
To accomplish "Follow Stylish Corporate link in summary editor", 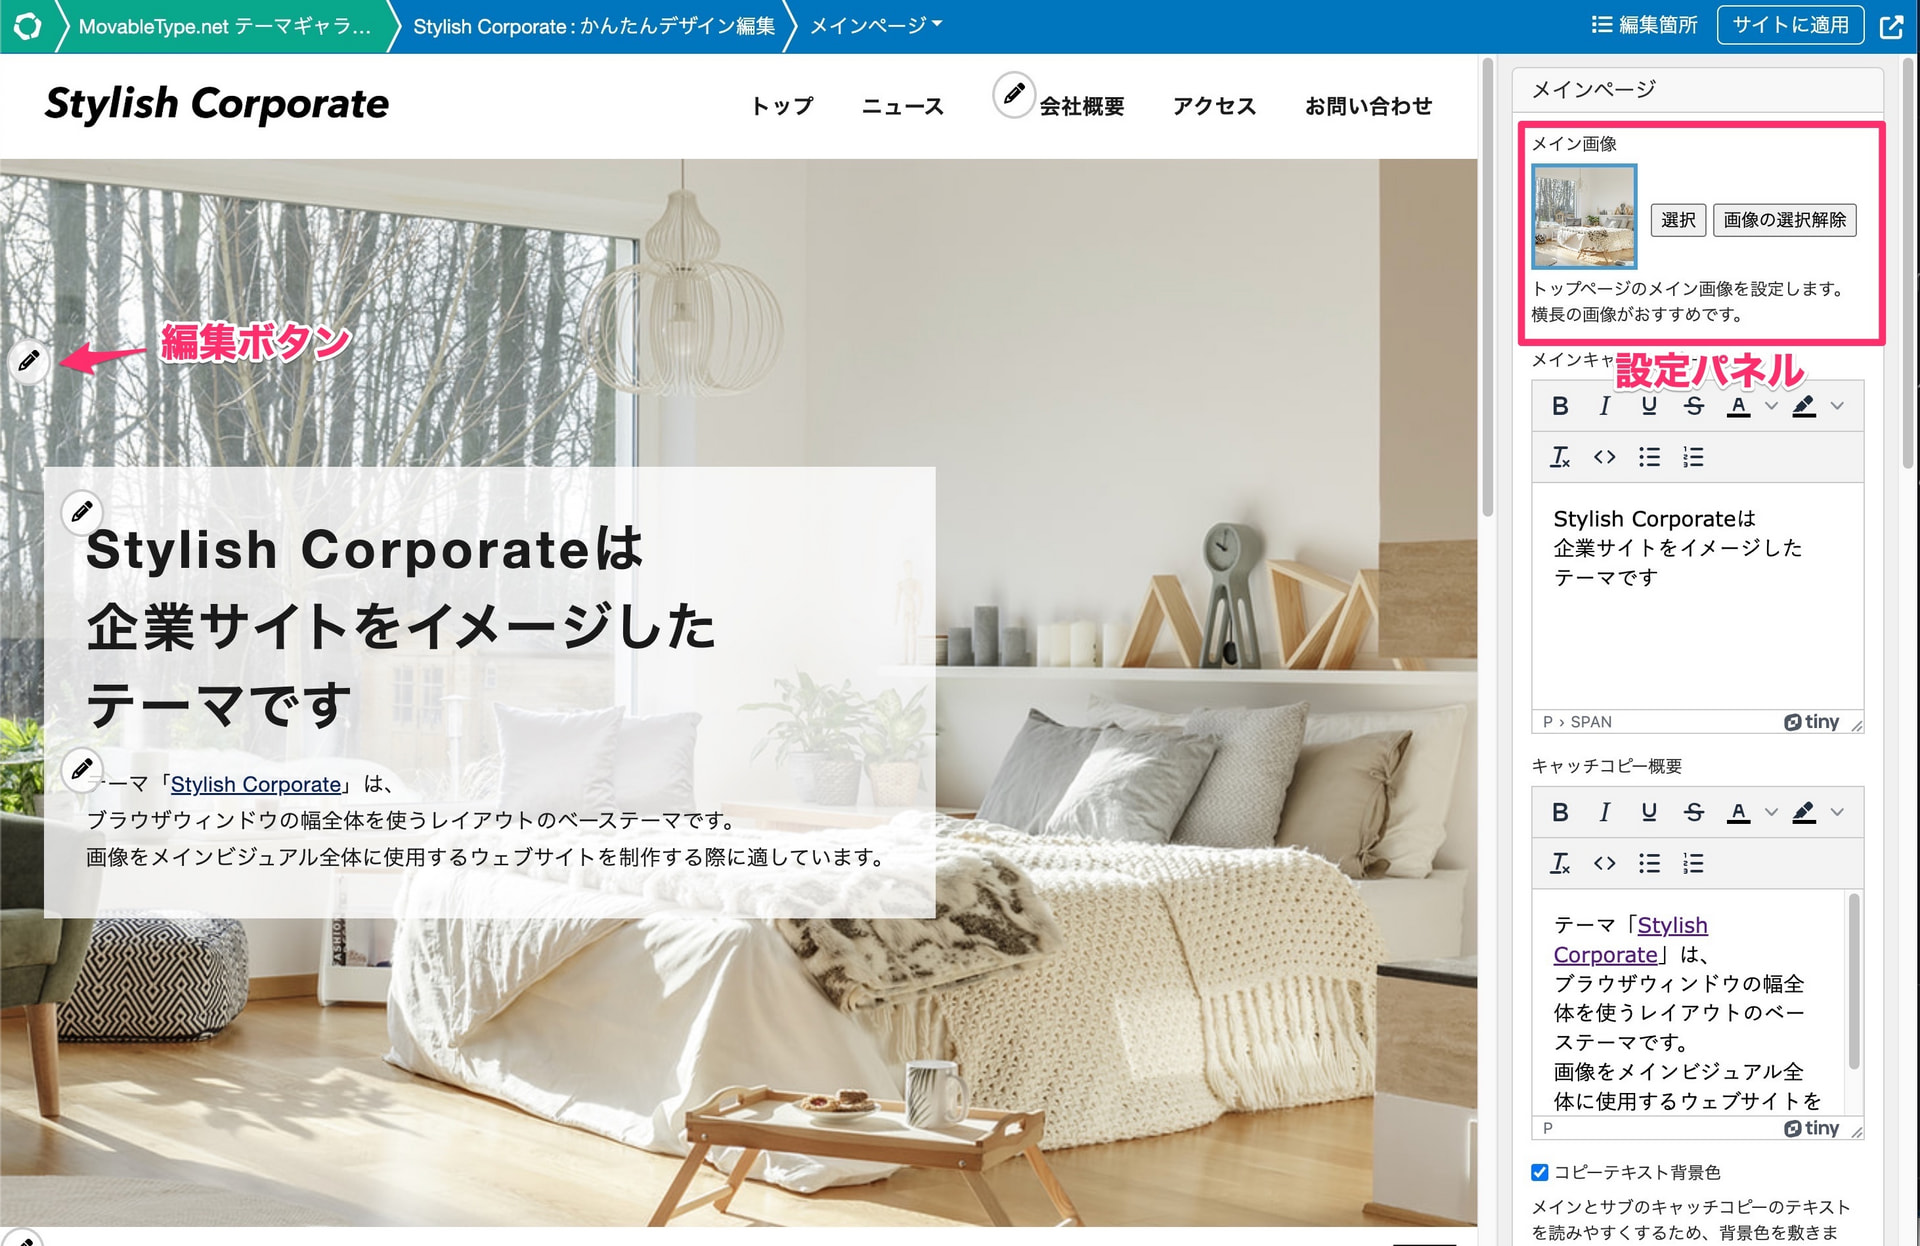I will [x=1631, y=939].
